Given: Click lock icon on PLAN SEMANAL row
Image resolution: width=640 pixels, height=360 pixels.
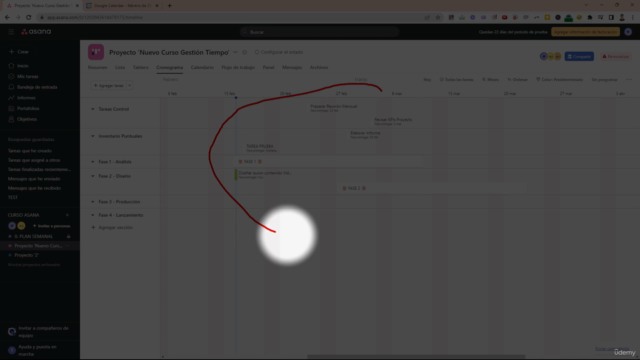Looking at the screenshot, I should 69,236.
